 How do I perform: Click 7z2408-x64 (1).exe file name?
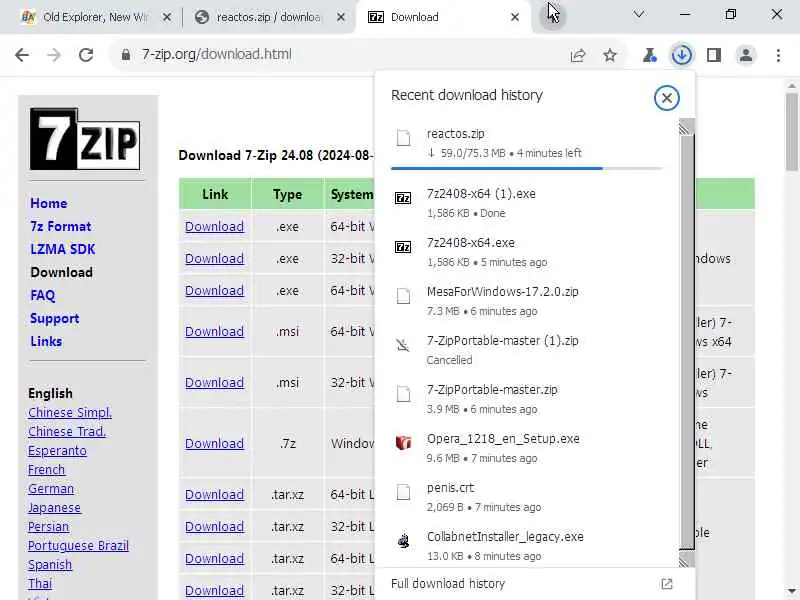(x=481, y=194)
